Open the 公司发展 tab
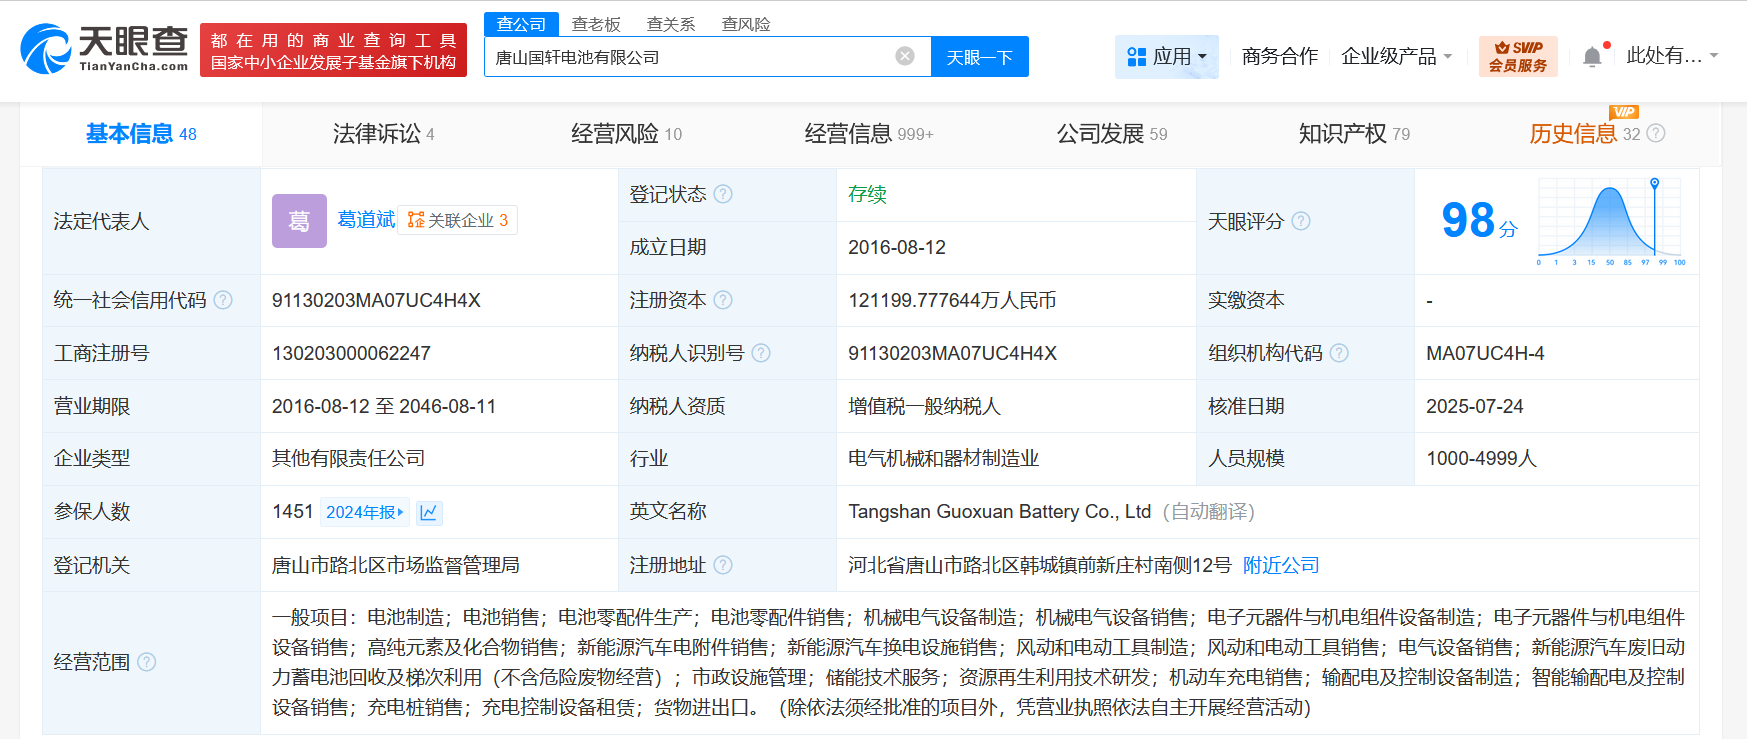Image resolution: width=1747 pixels, height=739 pixels. [x=1112, y=134]
